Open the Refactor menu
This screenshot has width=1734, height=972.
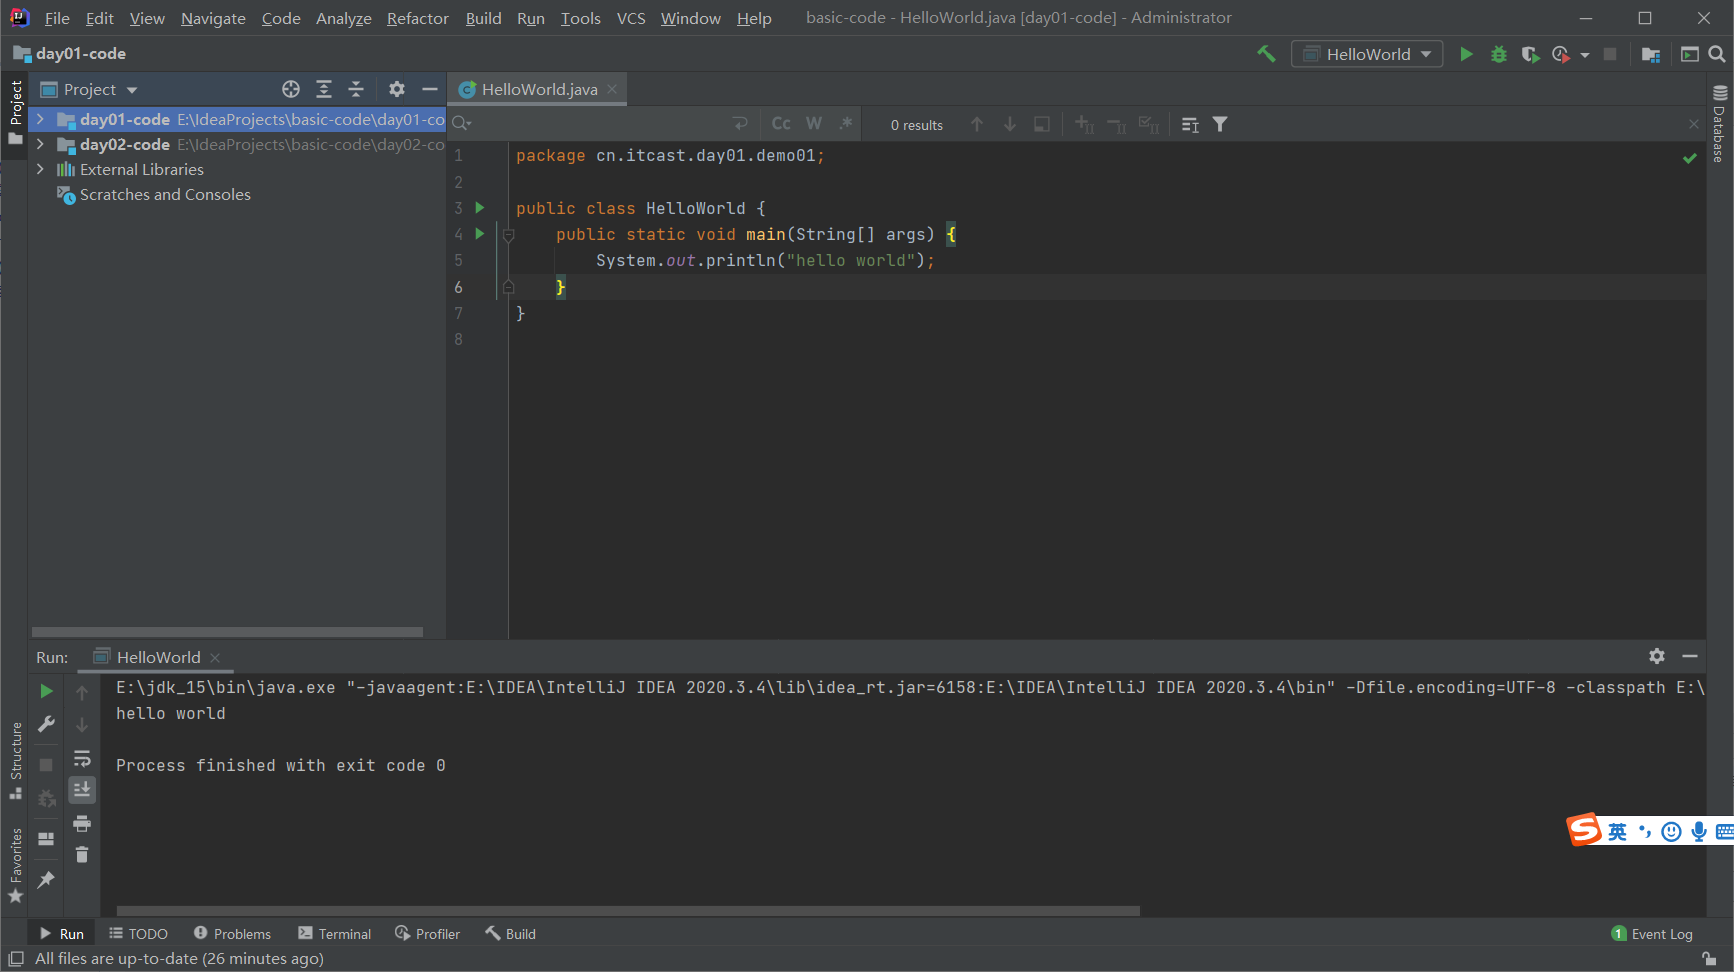click(x=418, y=18)
